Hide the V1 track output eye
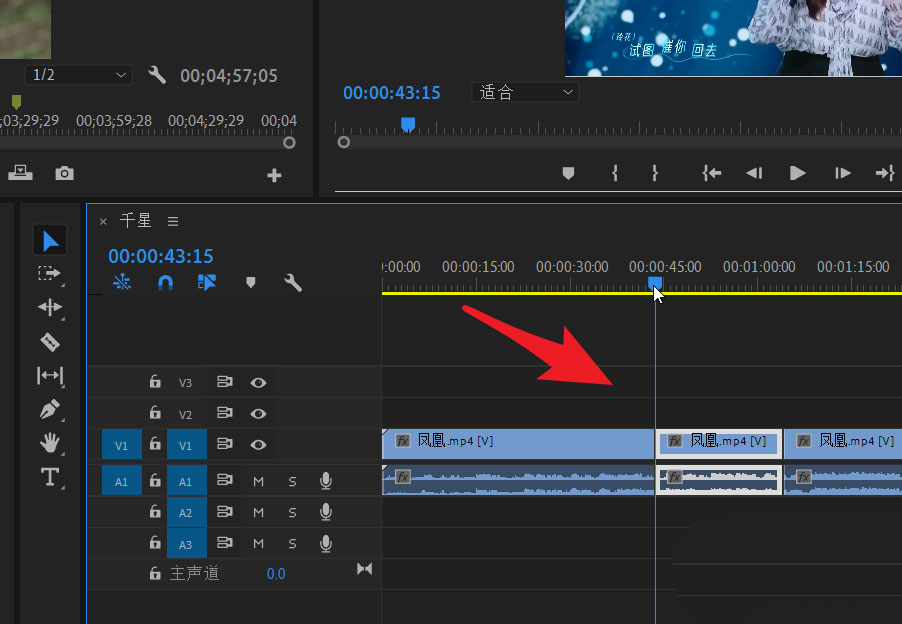This screenshot has height=624, width=902. tap(258, 444)
